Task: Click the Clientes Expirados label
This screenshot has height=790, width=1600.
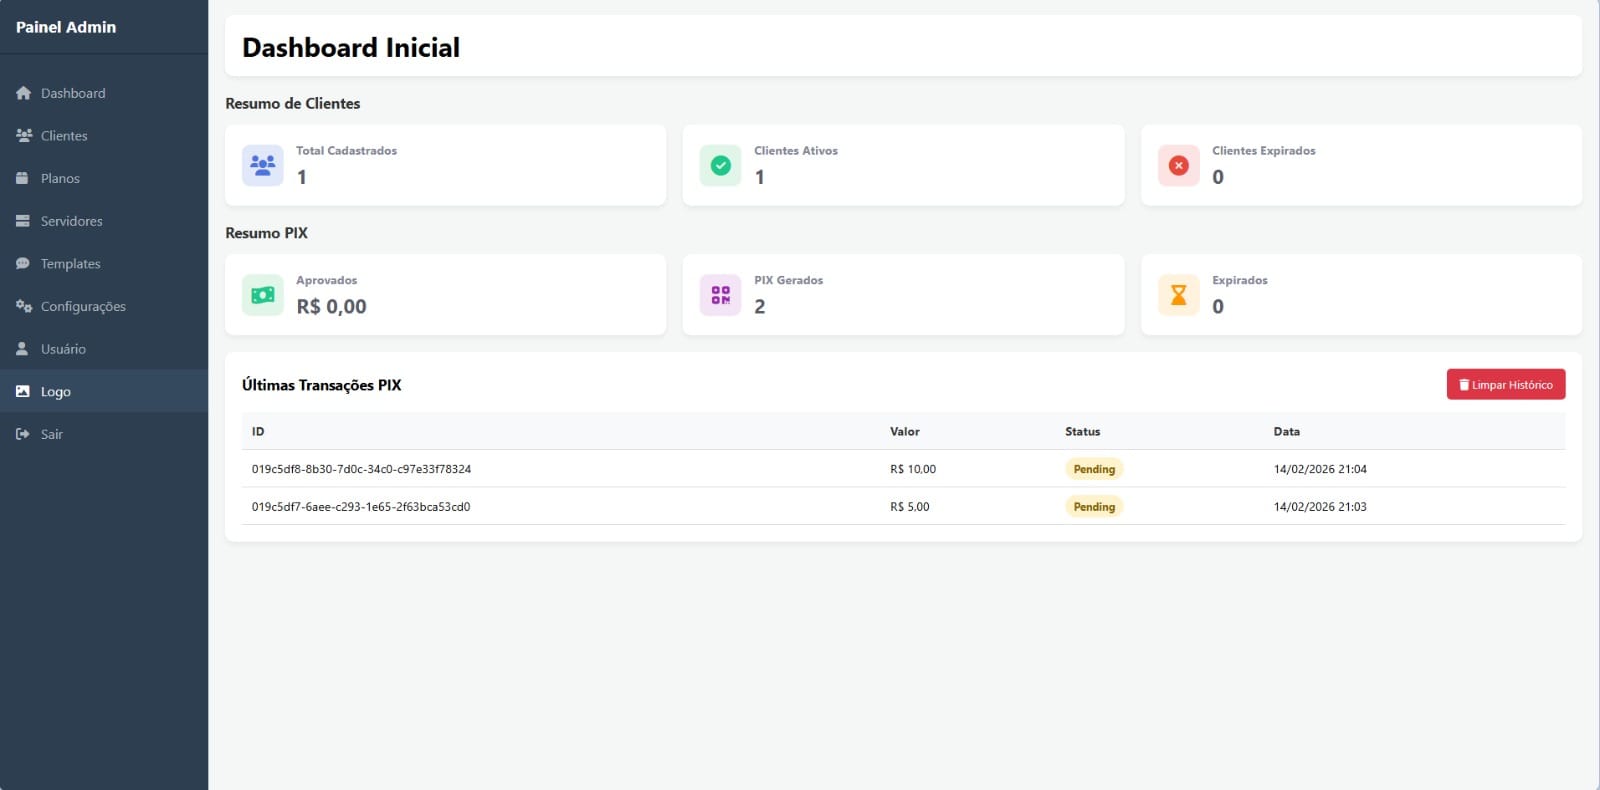Action: pyautogui.click(x=1264, y=151)
